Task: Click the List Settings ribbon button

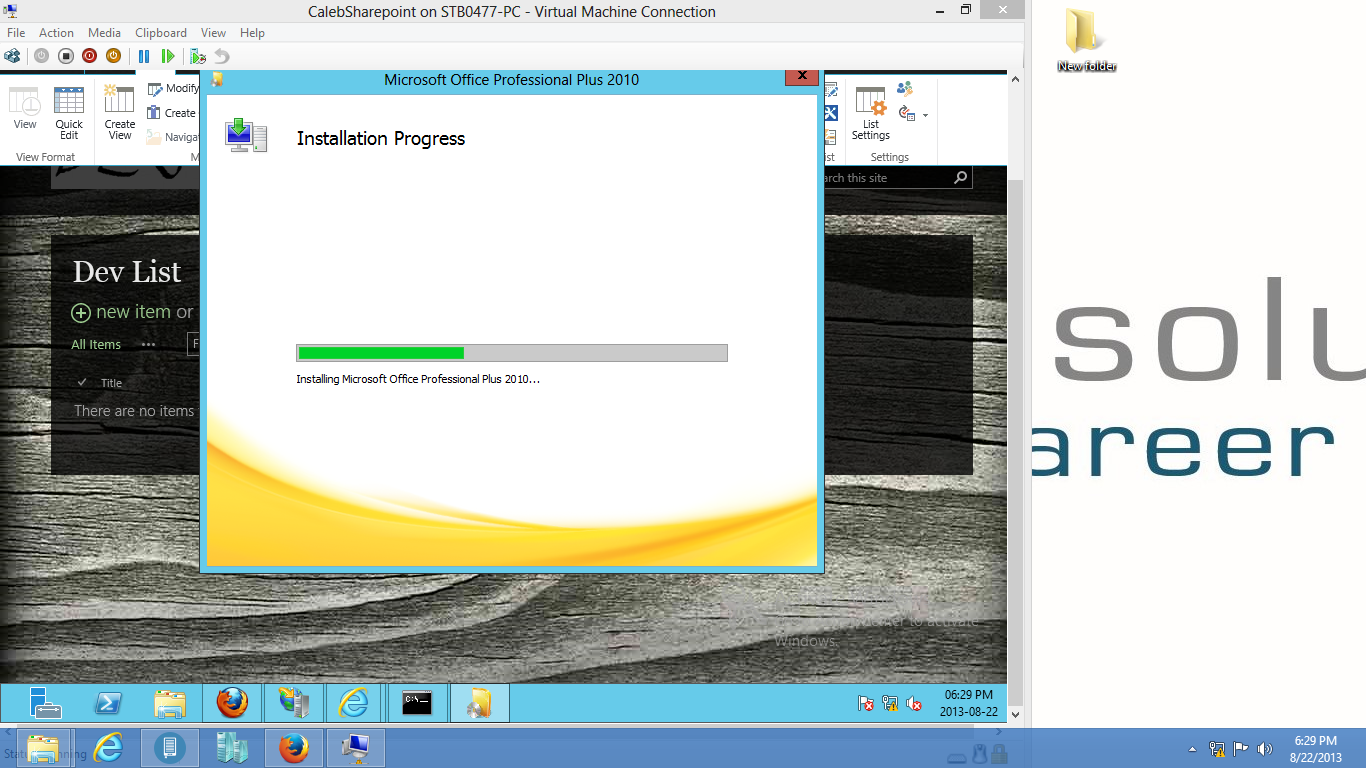Action: point(871,113)
